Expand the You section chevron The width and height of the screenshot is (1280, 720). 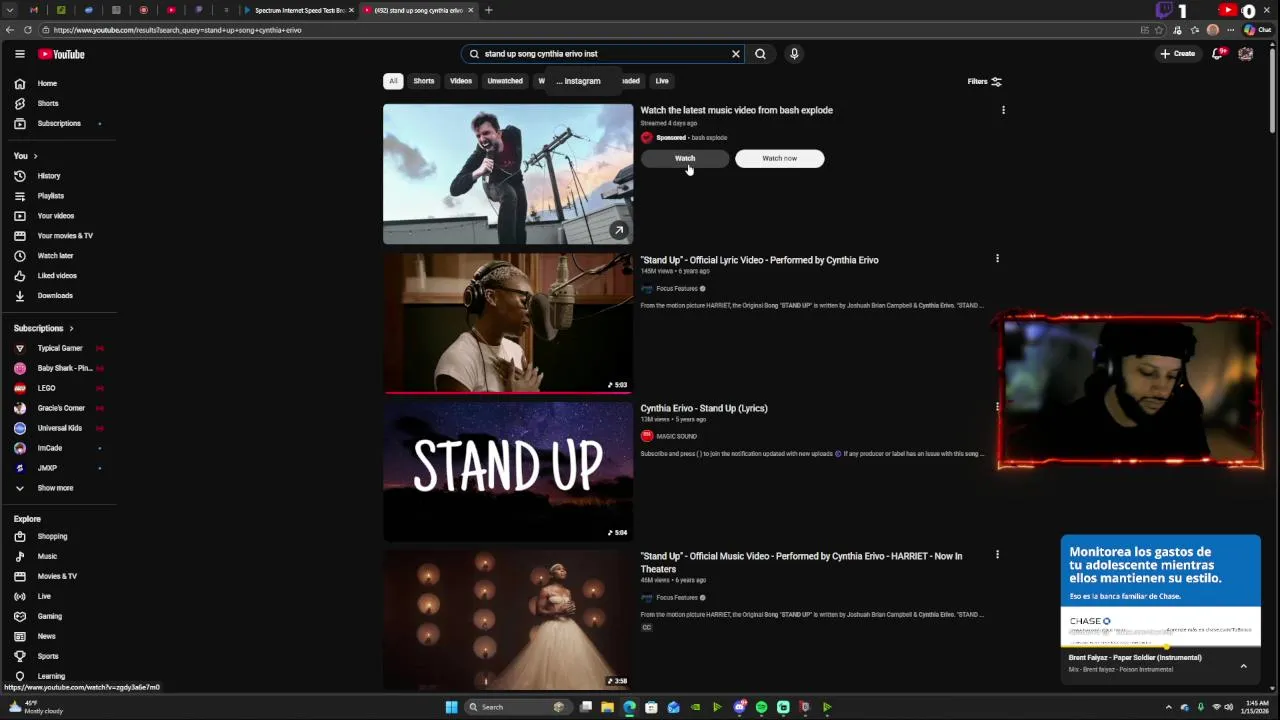pyautogui.click(x=35, y=156)
